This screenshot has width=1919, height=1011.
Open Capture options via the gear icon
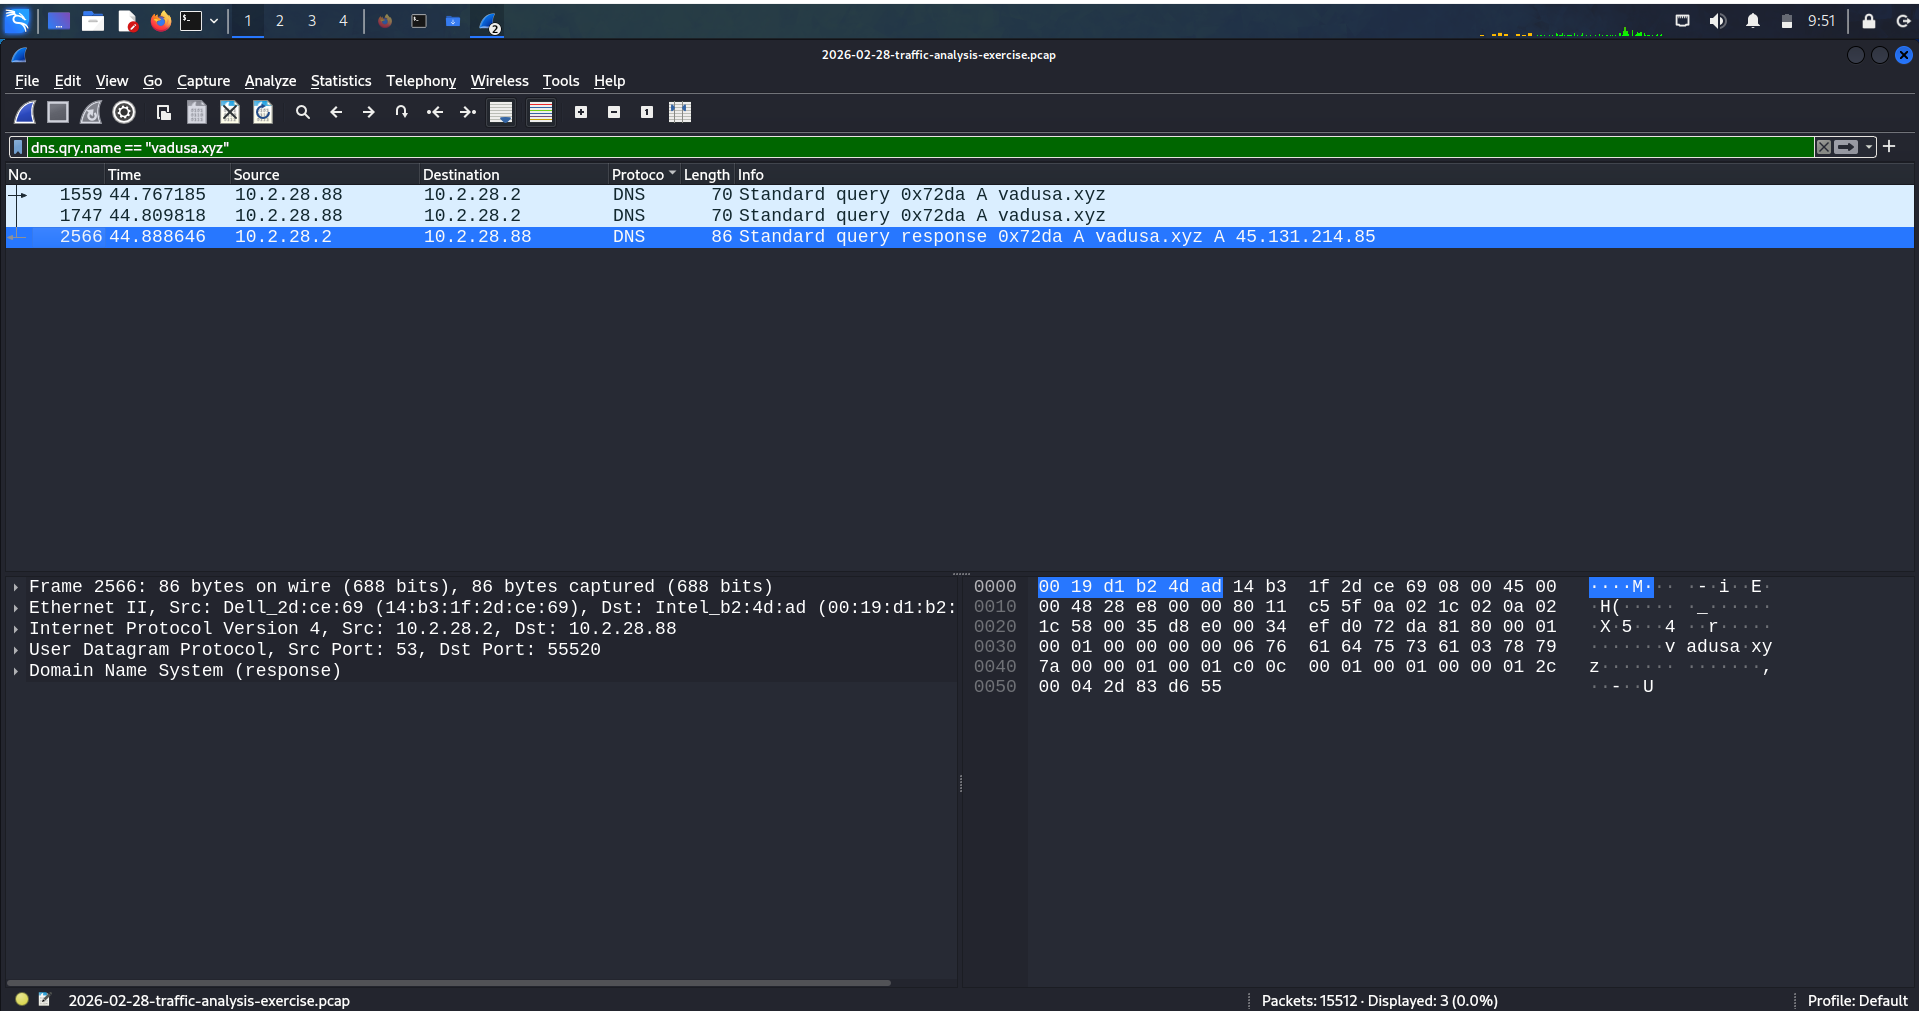(123, 112)
